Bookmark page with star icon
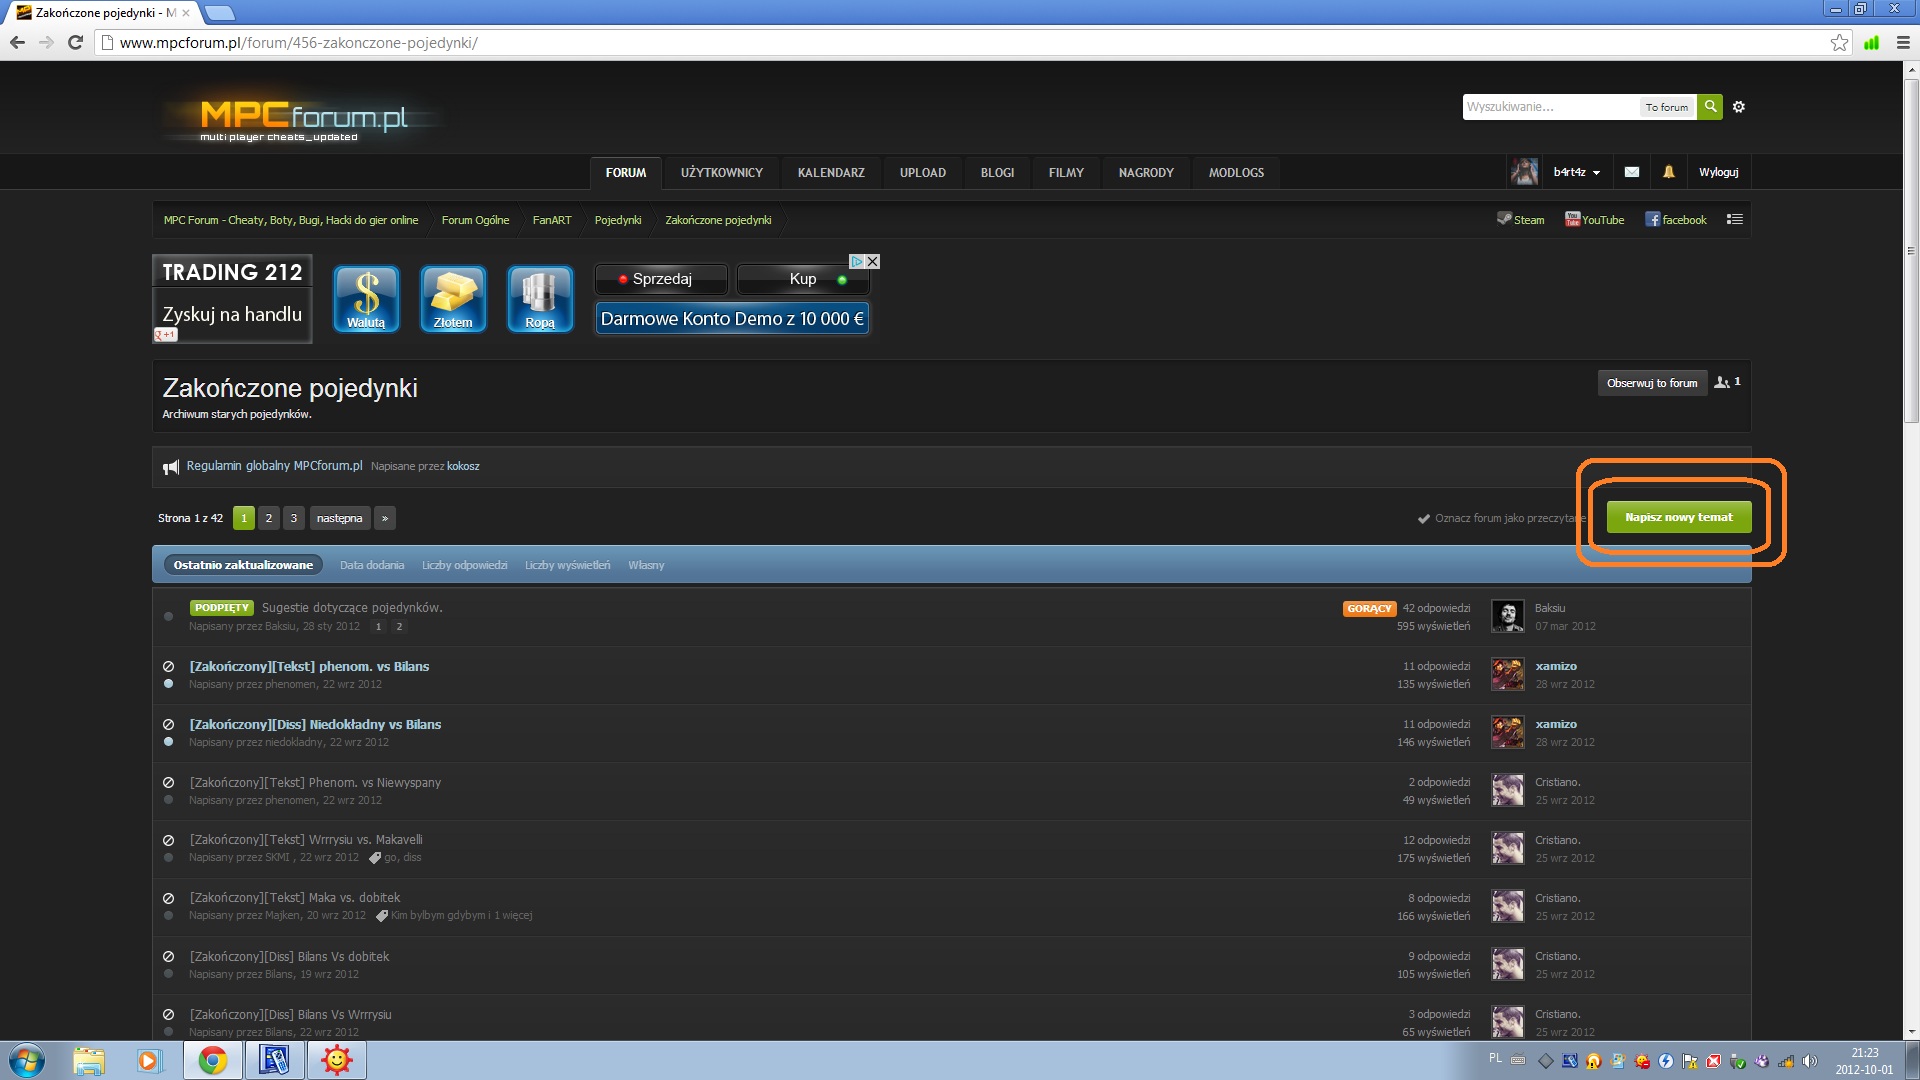Viewport: 1920px width, 1080px height. pos(1839,43)
